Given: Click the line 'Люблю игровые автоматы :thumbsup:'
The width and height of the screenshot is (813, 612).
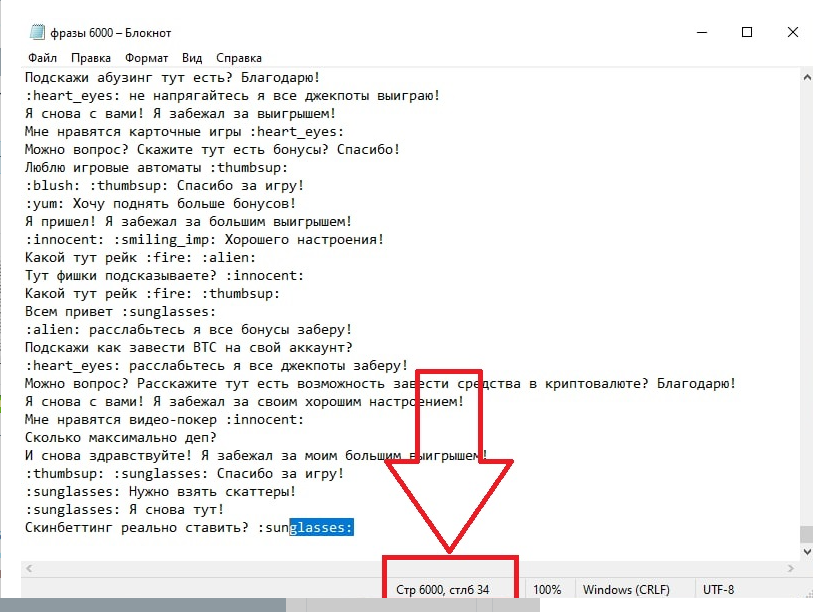Looking at the screenshot, I should click(156, 168).
